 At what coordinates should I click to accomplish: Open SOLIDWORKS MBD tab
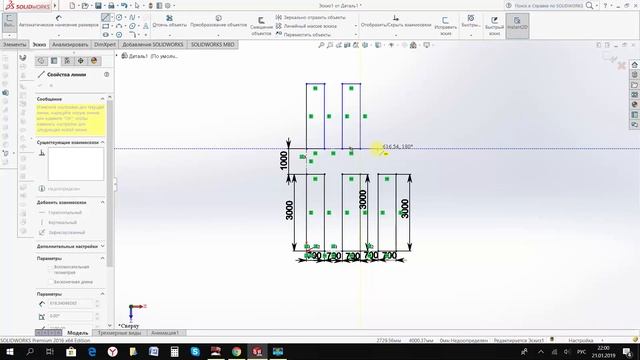(x=212, y=44)
